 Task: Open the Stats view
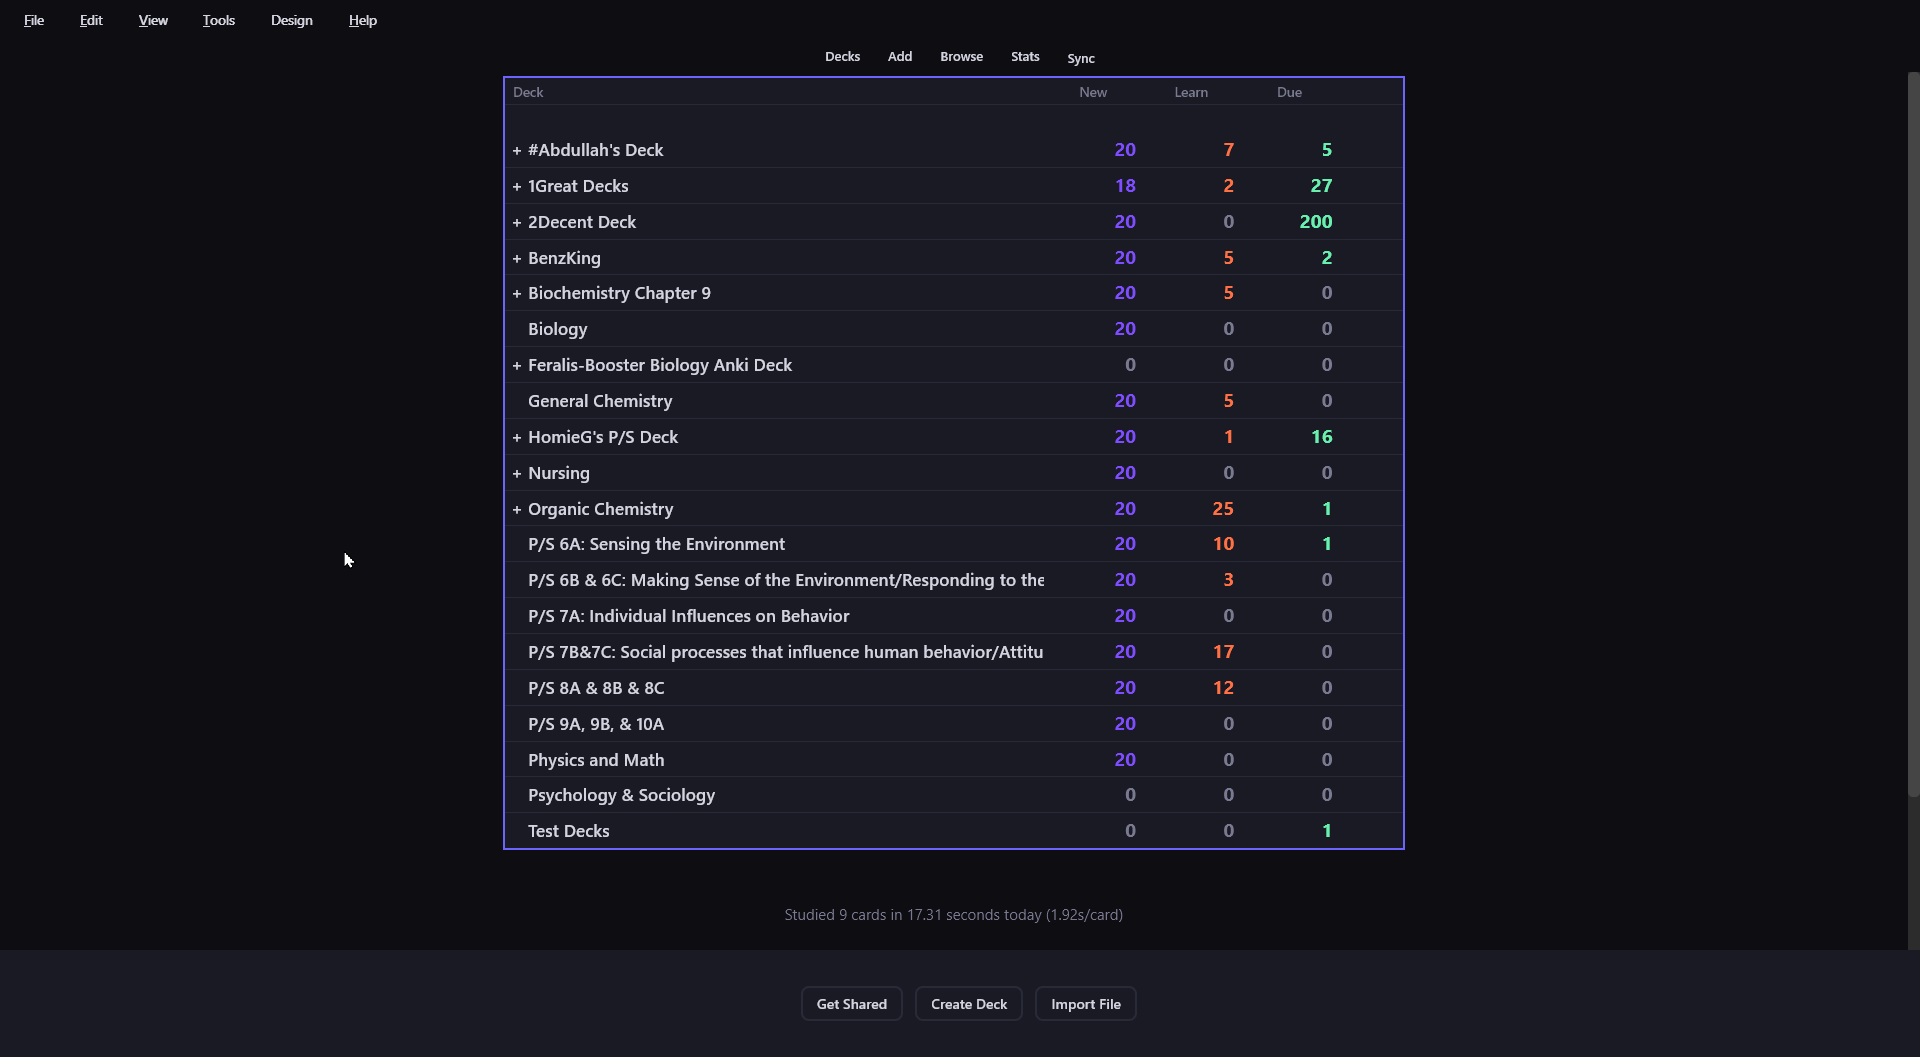click(1025, 57)
